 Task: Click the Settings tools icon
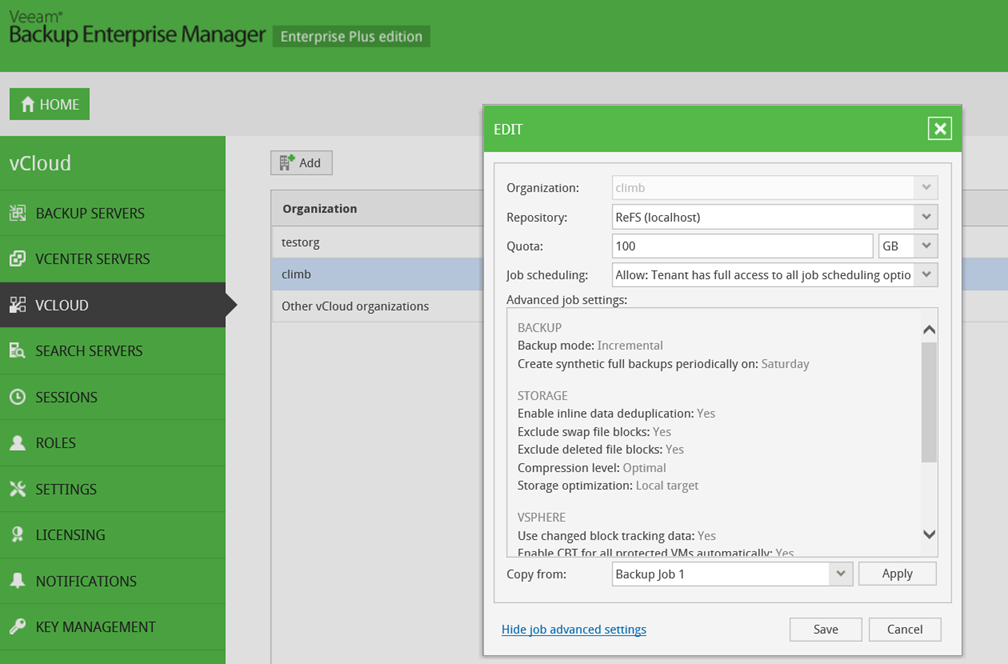click(17, 489)
